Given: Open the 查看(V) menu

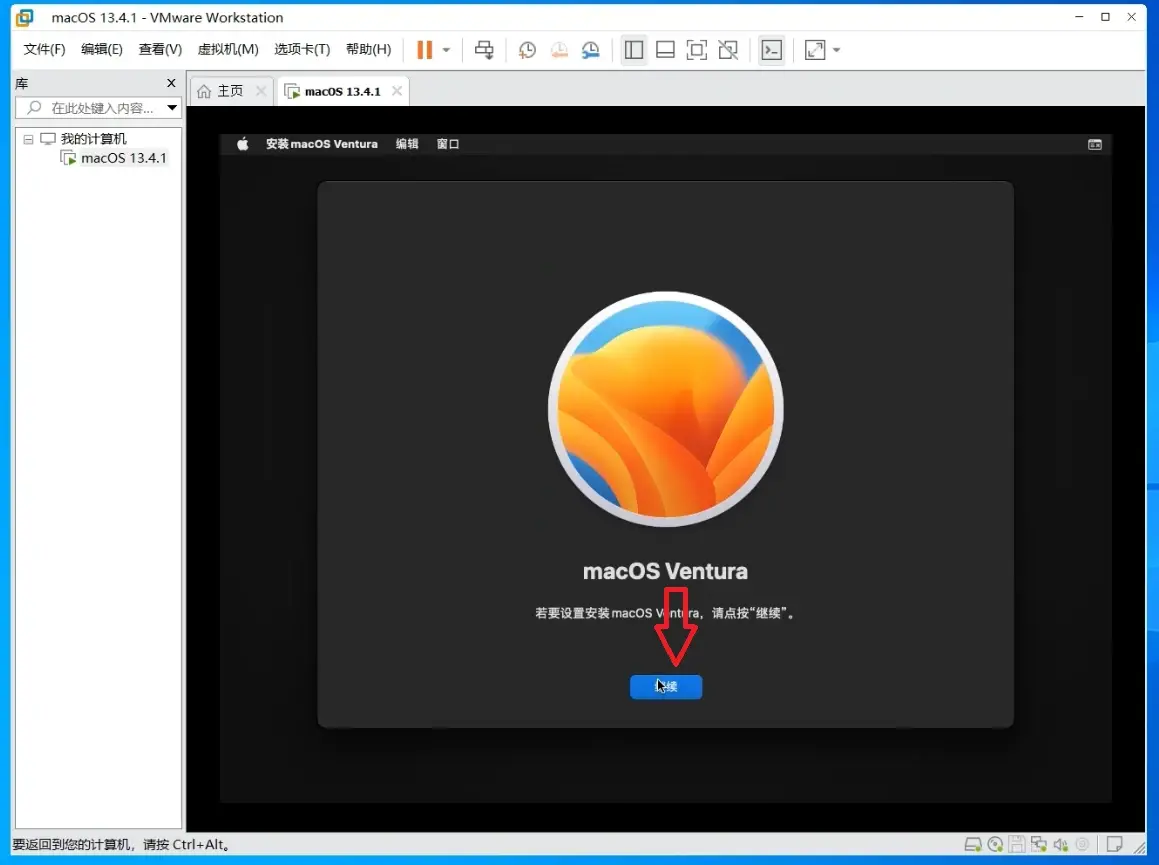Looking at the screenshot, I should (x=160, y=50).
